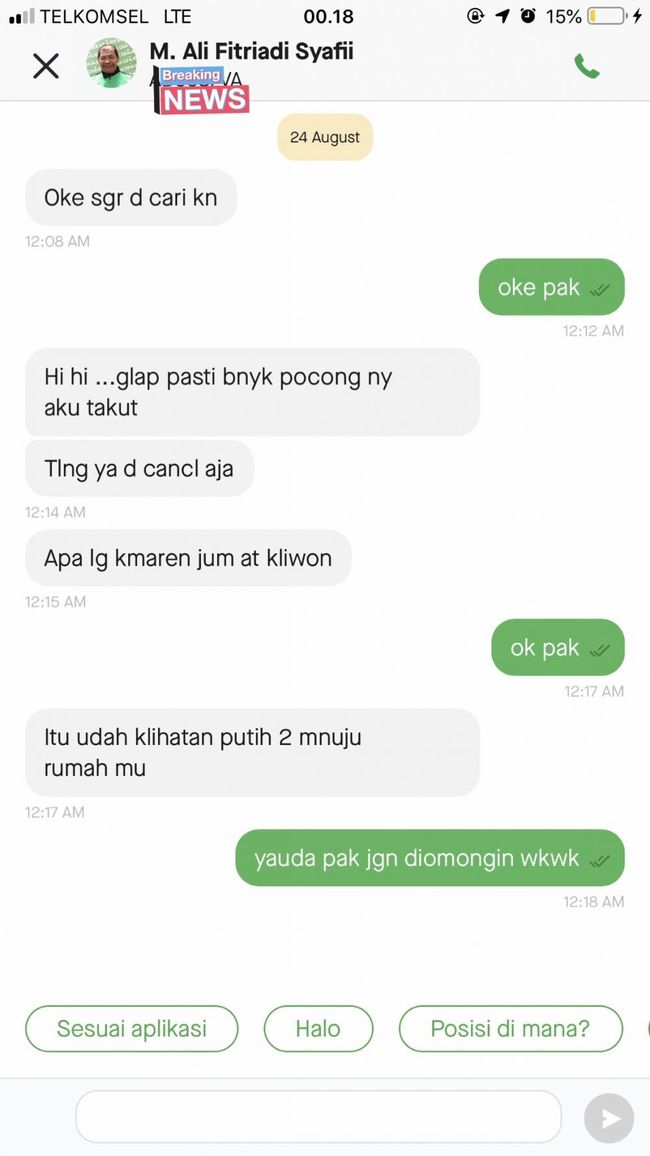650x1156 pixels.
Task: Tap the battery indicator in status bar
Action: [x=607, y=15]
